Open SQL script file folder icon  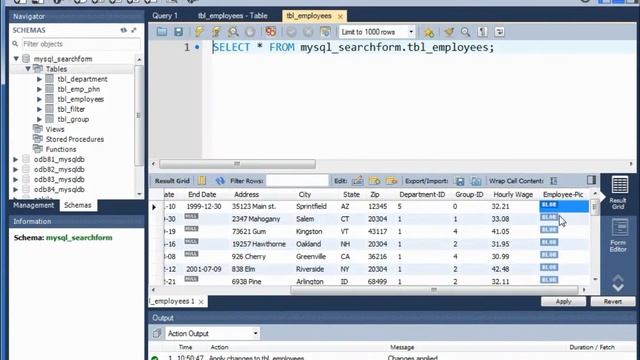[x=162, y=32]
